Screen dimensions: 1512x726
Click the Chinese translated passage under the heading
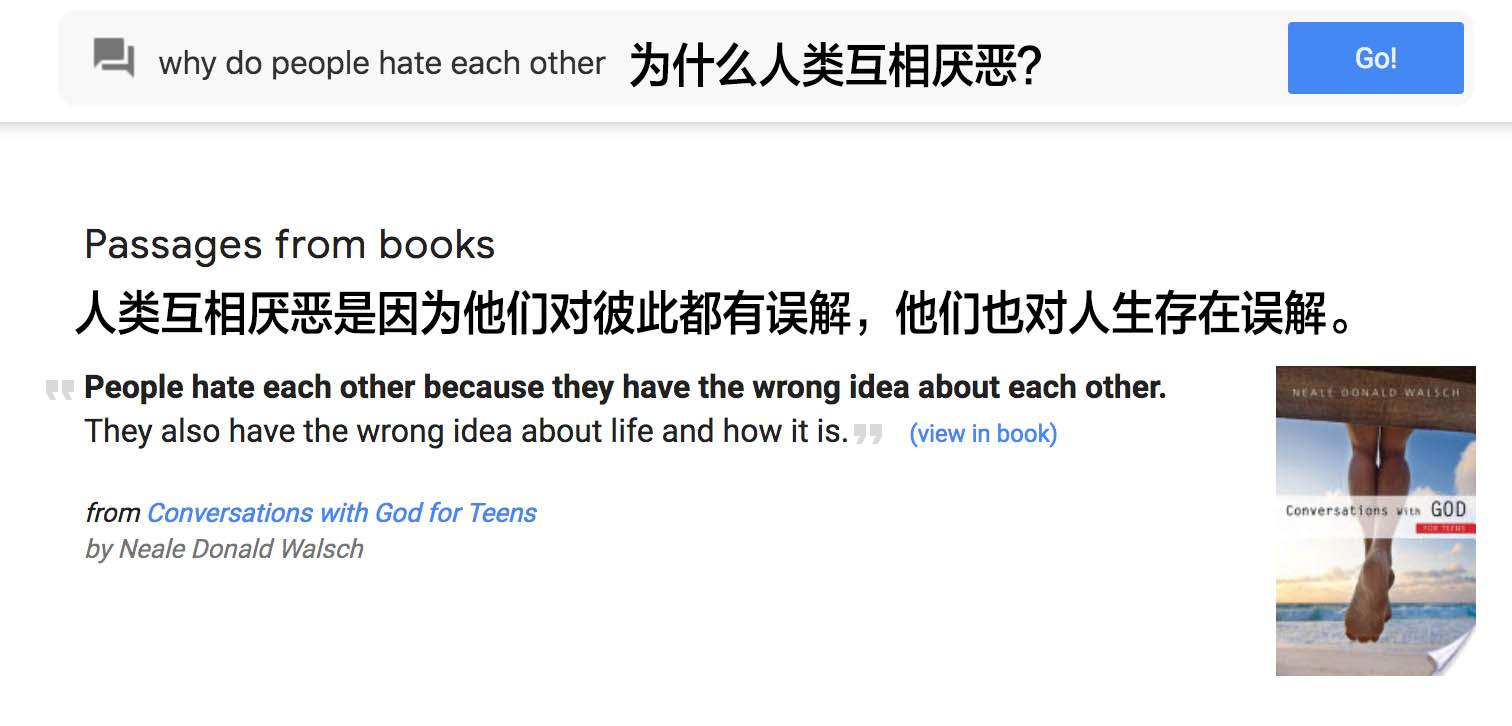pyautogui.click(x=715, y=314)
